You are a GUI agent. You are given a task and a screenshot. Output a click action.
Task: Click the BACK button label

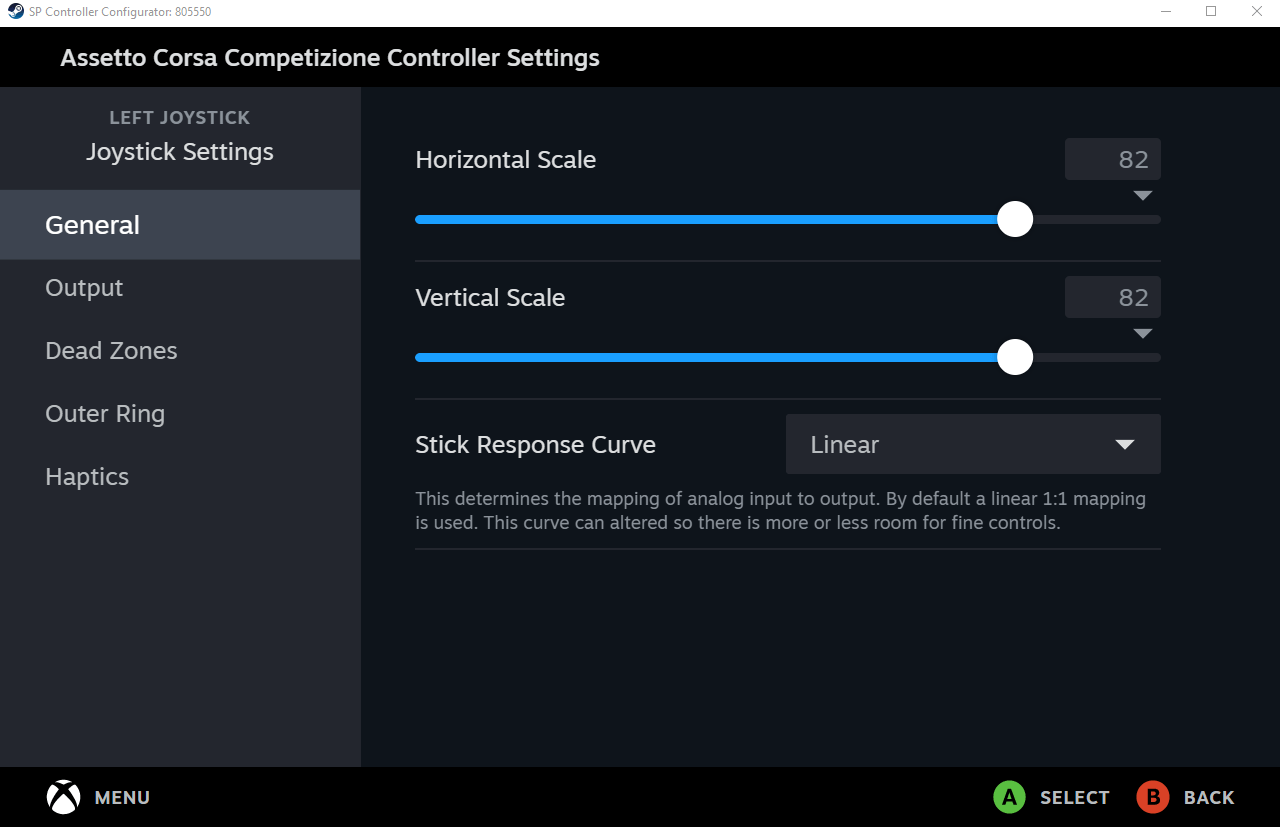pos(1208,798)
